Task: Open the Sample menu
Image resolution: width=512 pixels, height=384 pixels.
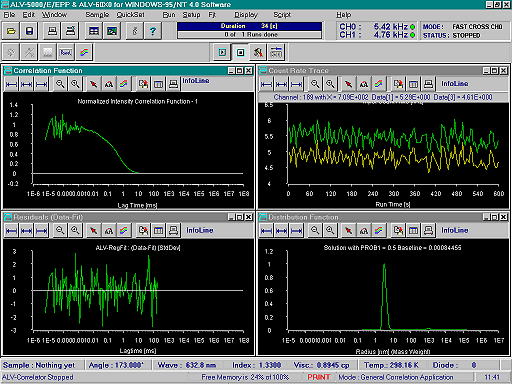Action: pyautogui.click(x=97, y=15)
